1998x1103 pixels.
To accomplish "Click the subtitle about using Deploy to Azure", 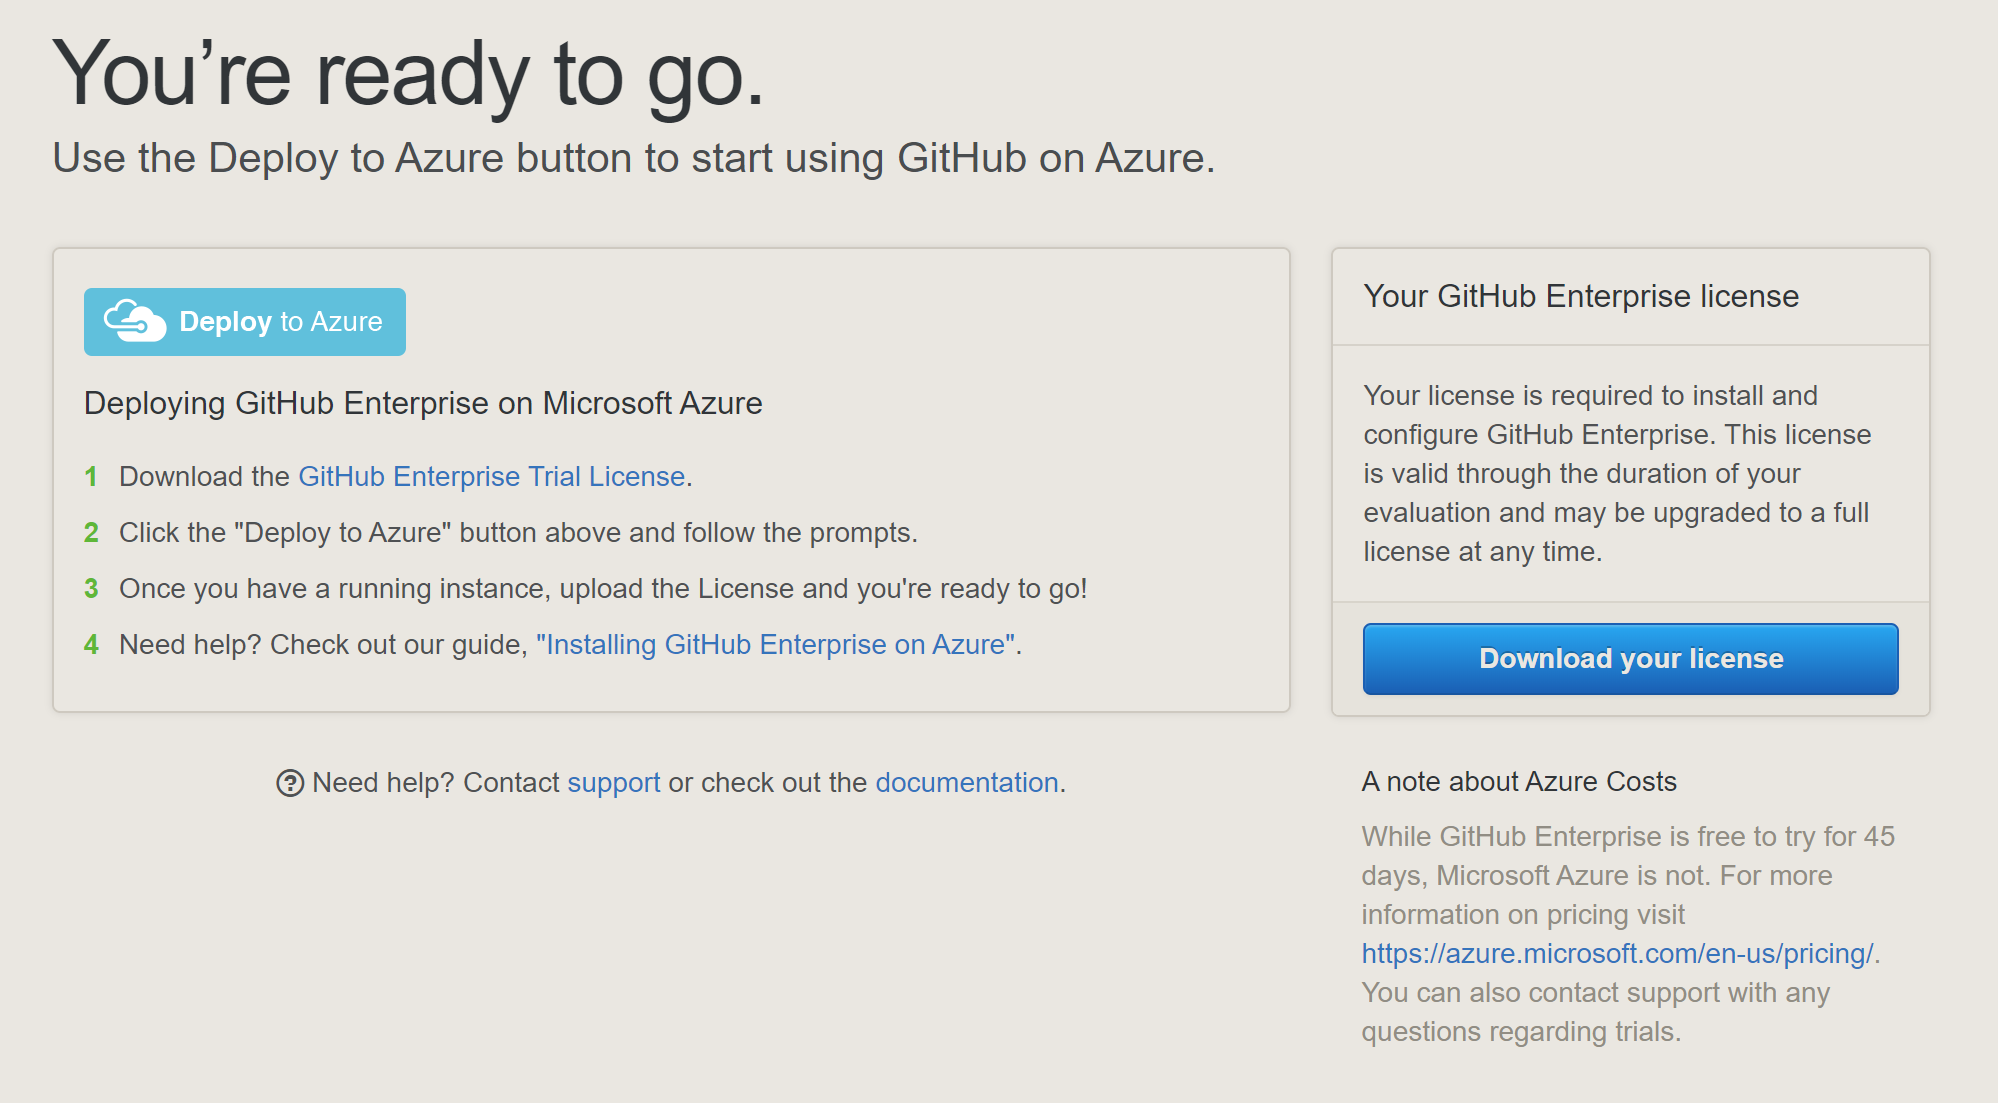I will pos(634,158).
